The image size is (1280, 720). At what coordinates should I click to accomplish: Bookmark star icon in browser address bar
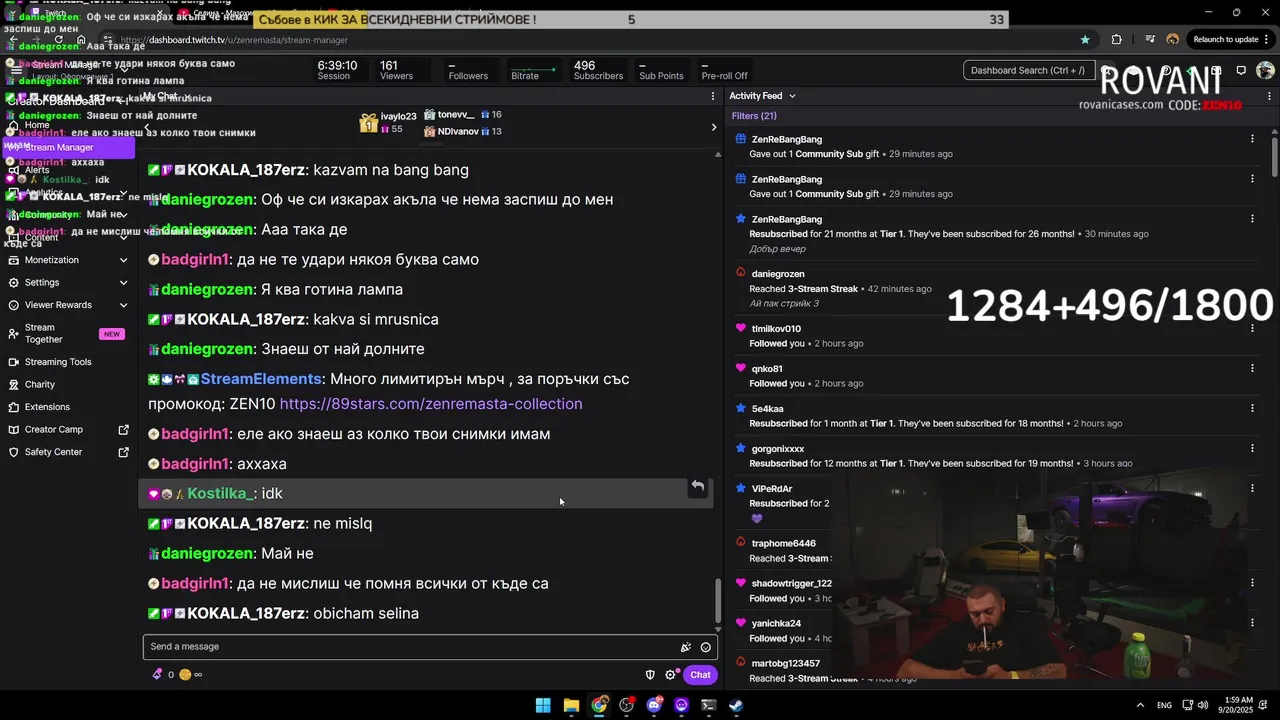(1085, 40)
